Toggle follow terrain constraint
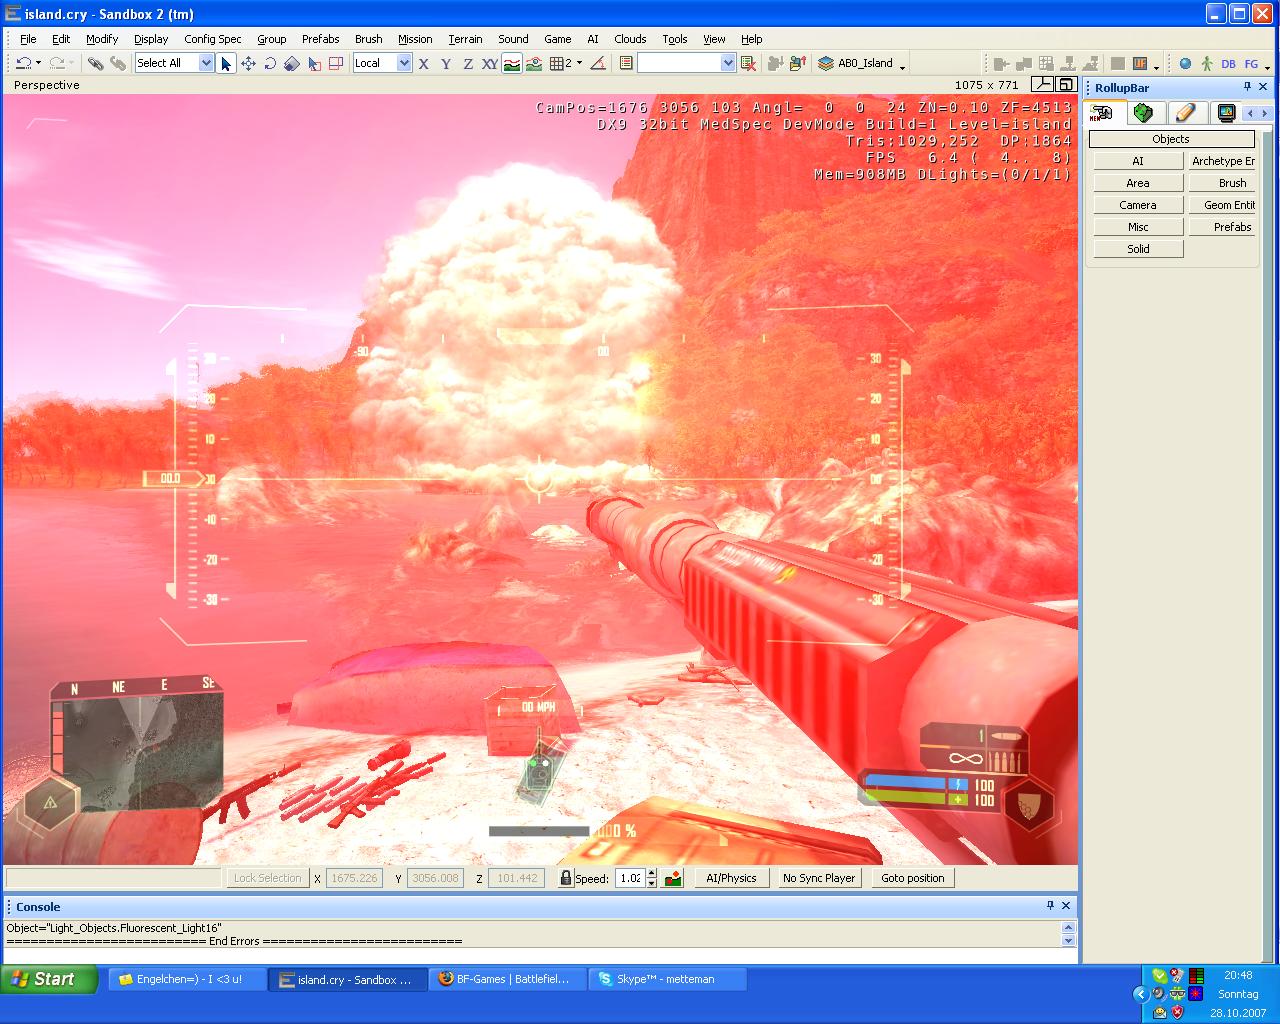This screenshot has width=1280, height=1024. [x=511, y=63]
